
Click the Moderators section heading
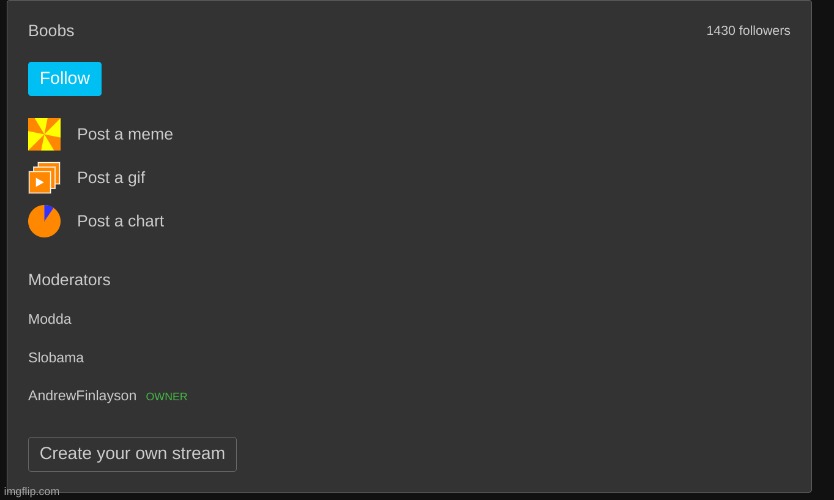click(69, 280)
